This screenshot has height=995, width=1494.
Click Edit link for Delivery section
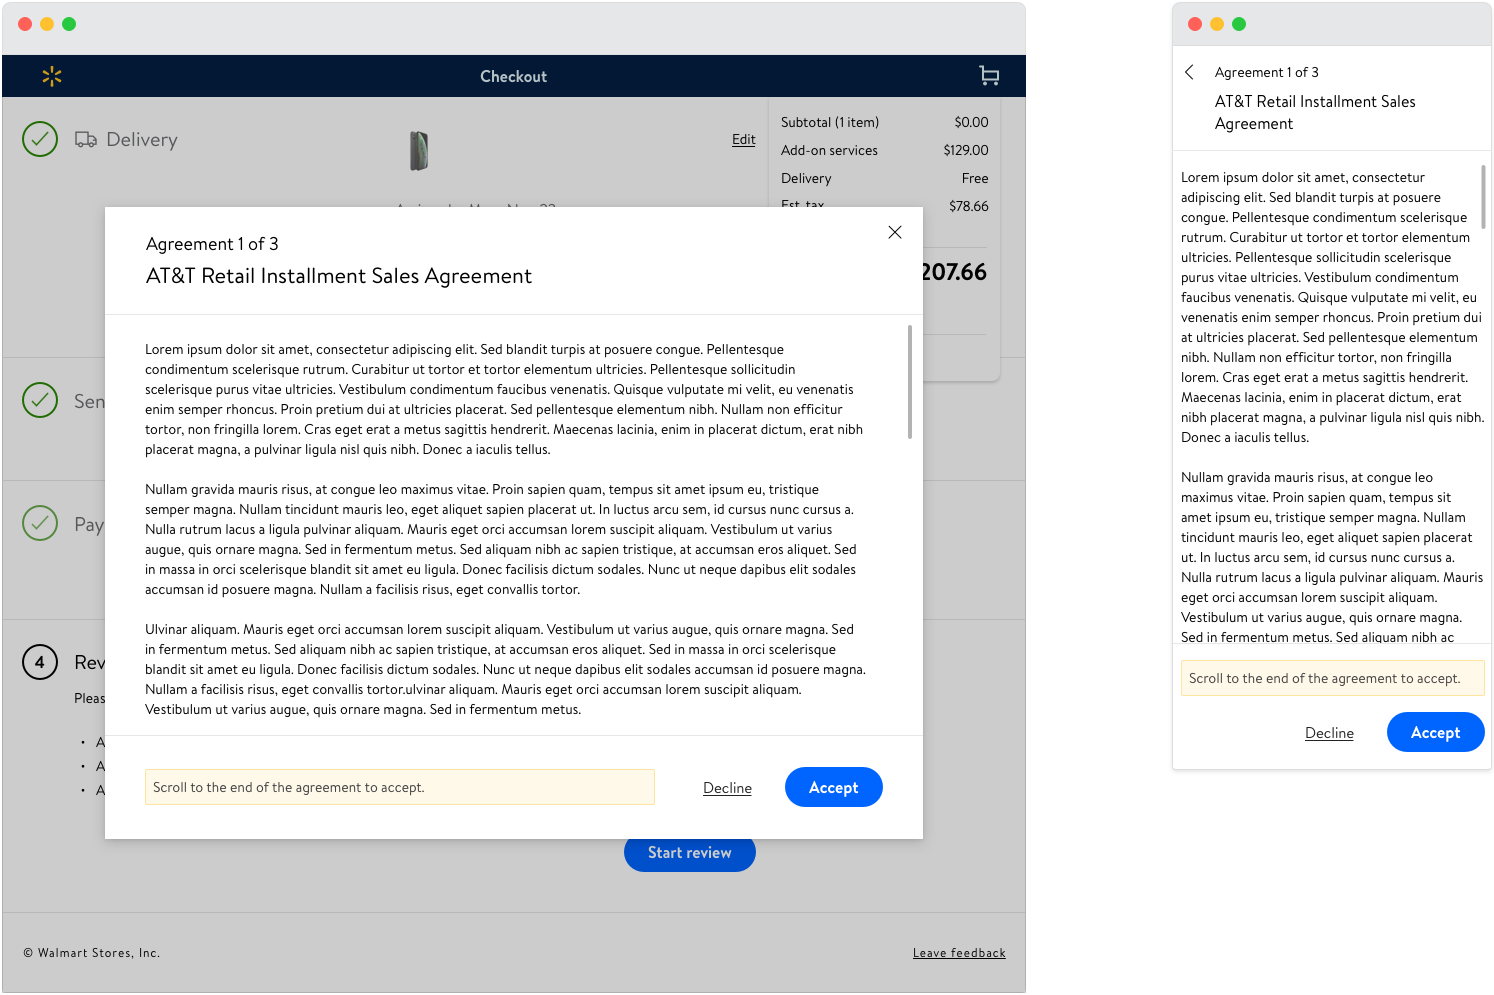pyautogui.click(x=743, y=140)
